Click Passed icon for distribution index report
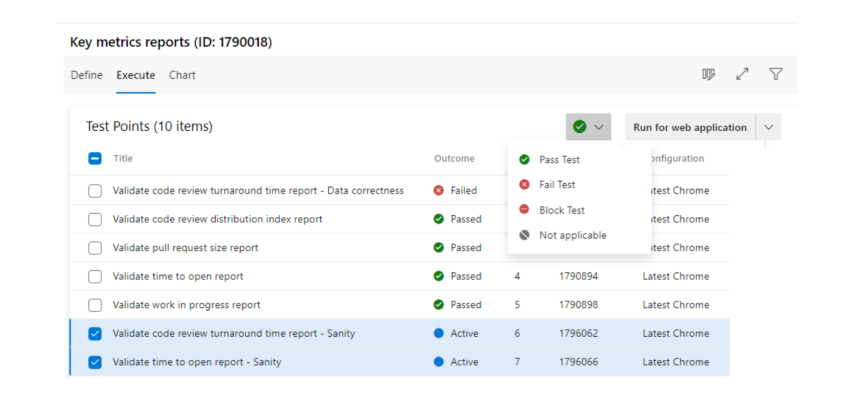 (x=438, y=219)
